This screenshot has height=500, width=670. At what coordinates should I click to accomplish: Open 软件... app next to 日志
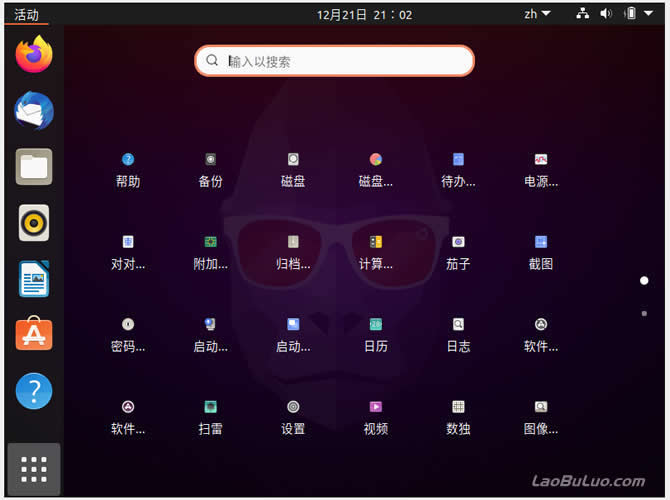click(541, 335)
